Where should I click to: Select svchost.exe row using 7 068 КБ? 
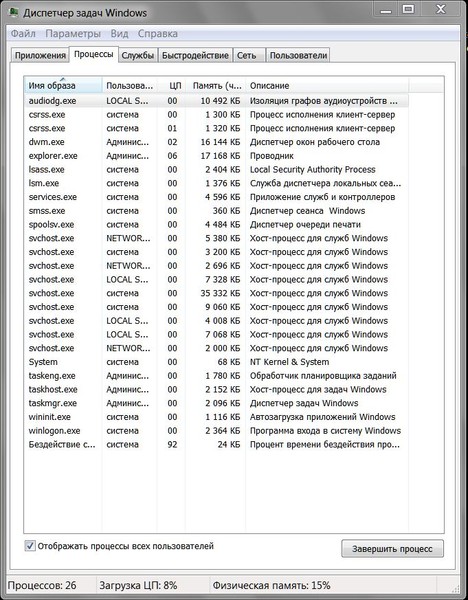(x=216, y=334)
